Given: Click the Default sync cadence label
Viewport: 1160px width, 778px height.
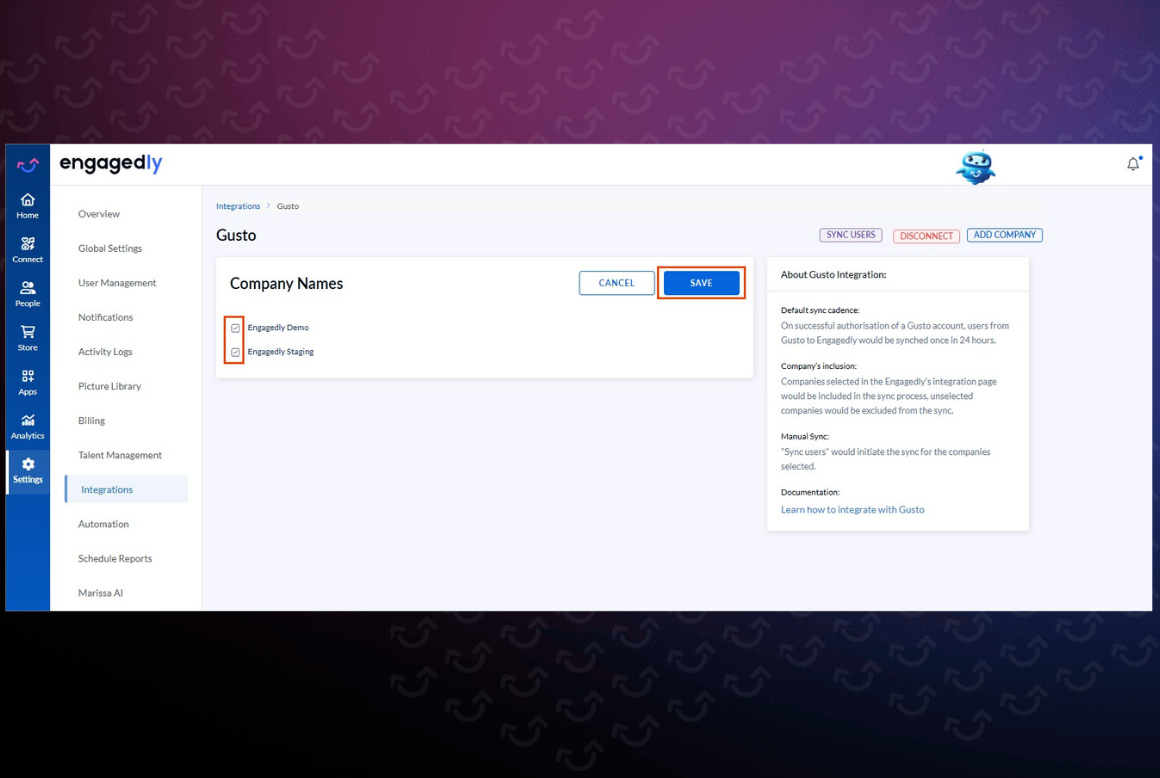Looking at the screenshot, I should (x=820, y=310).
